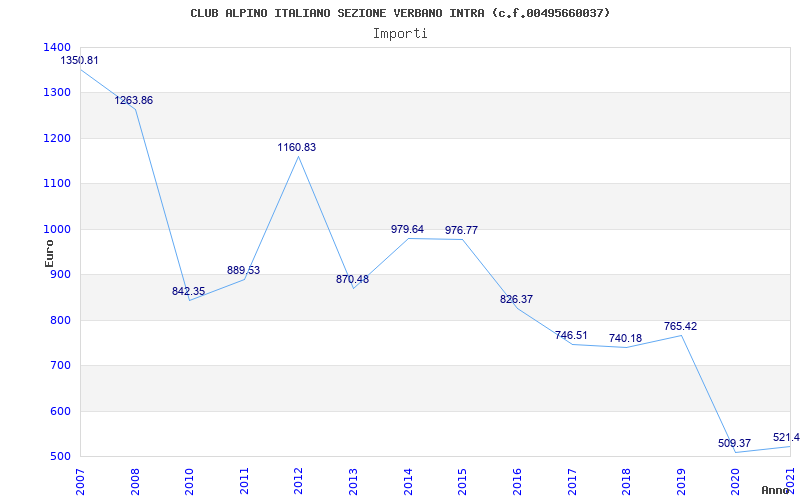
Task: Click the 2019 x-axis year label
Action: [681, 481]
